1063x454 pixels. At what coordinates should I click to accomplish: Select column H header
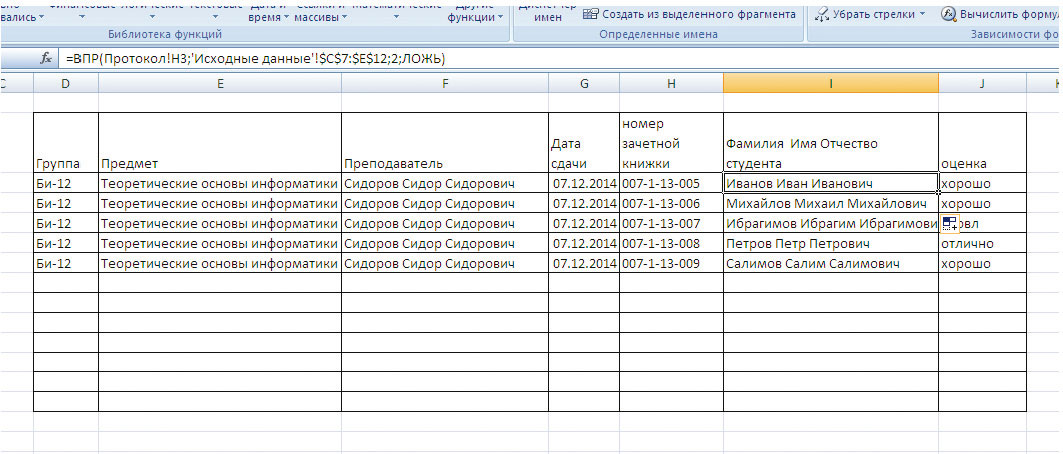[671, 83]
